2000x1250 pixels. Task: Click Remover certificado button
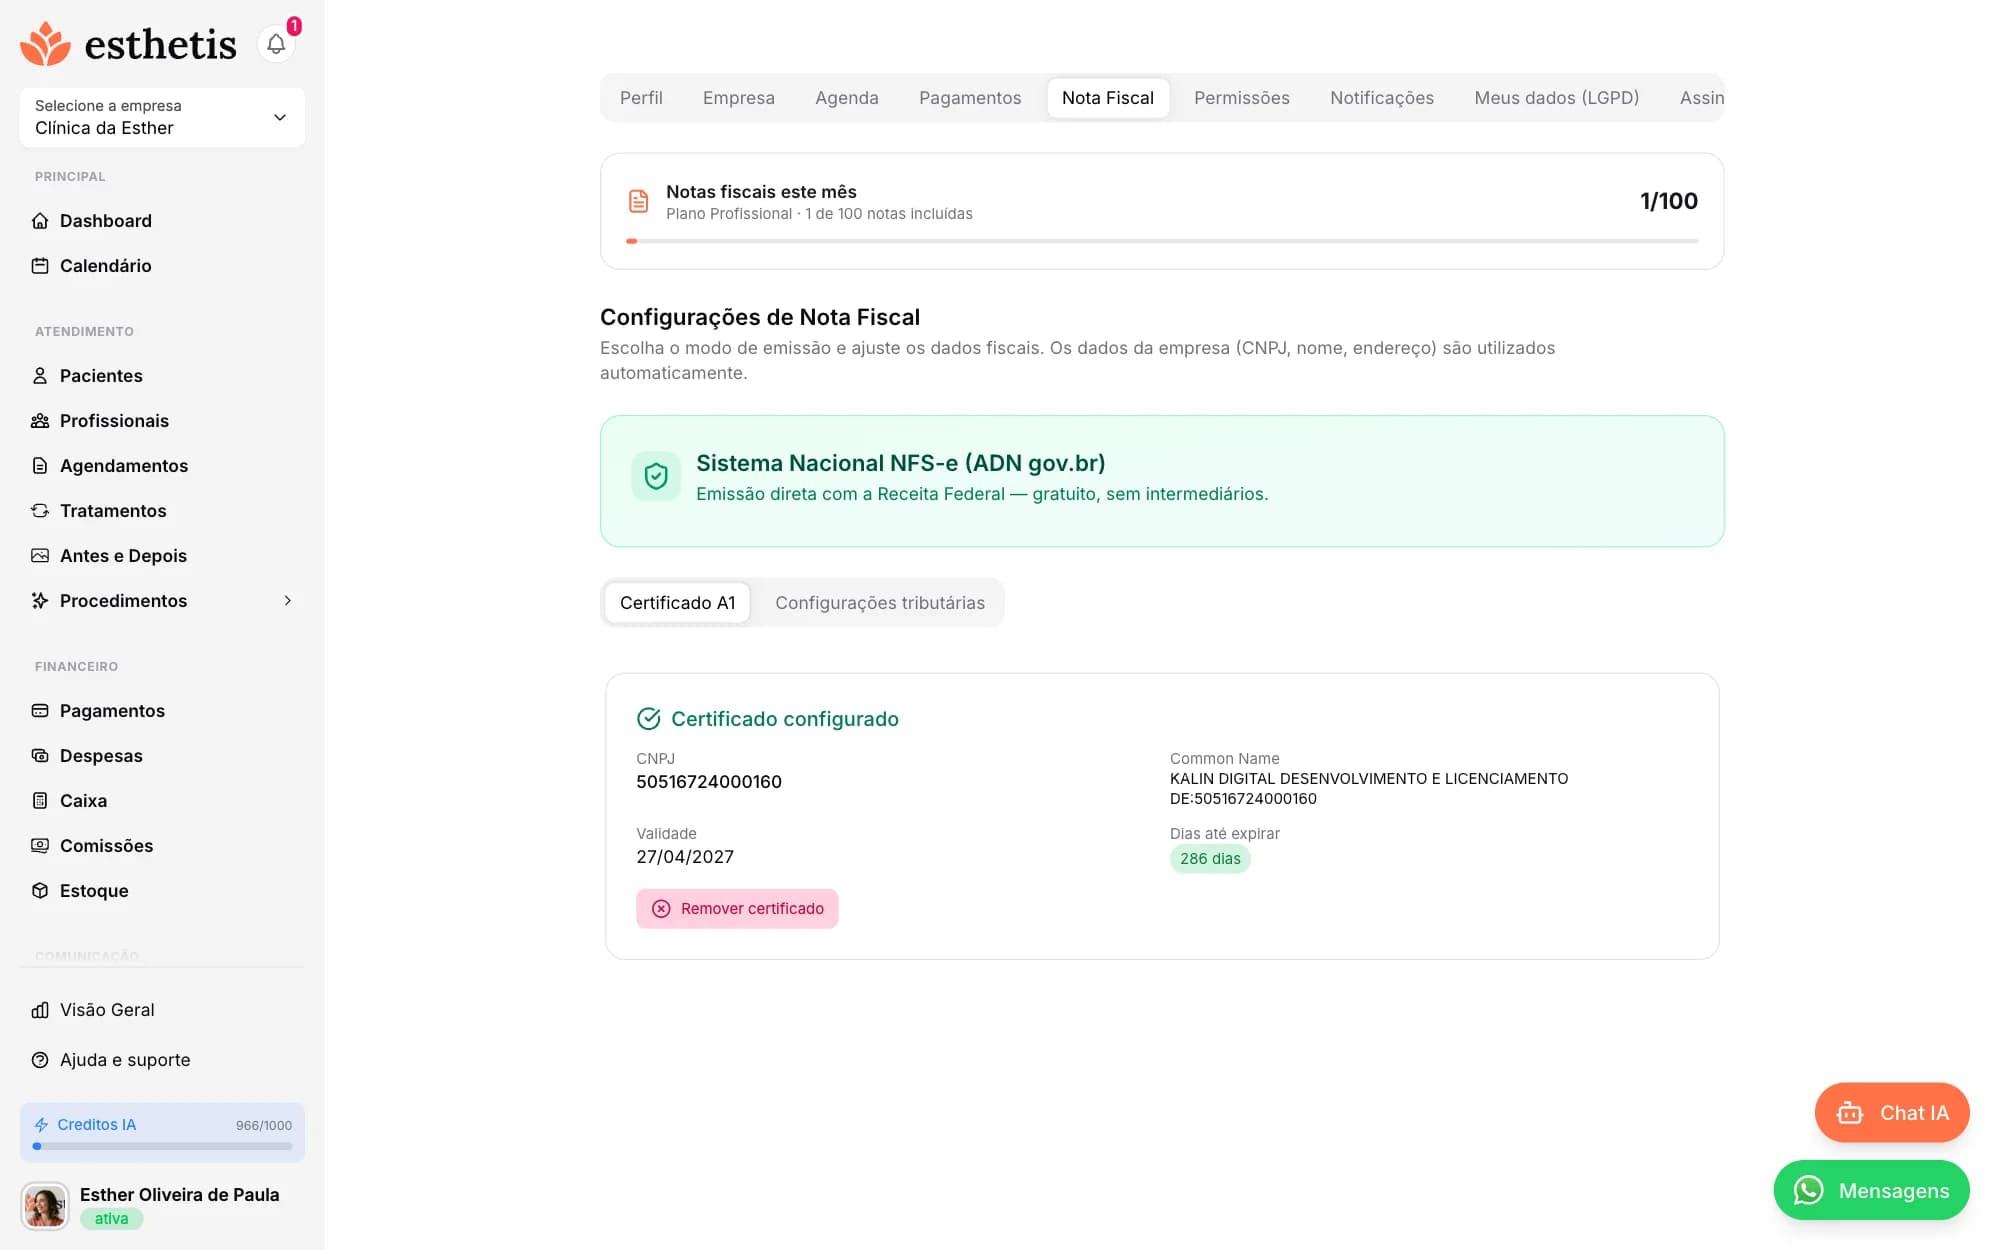(x=737, y=909)
